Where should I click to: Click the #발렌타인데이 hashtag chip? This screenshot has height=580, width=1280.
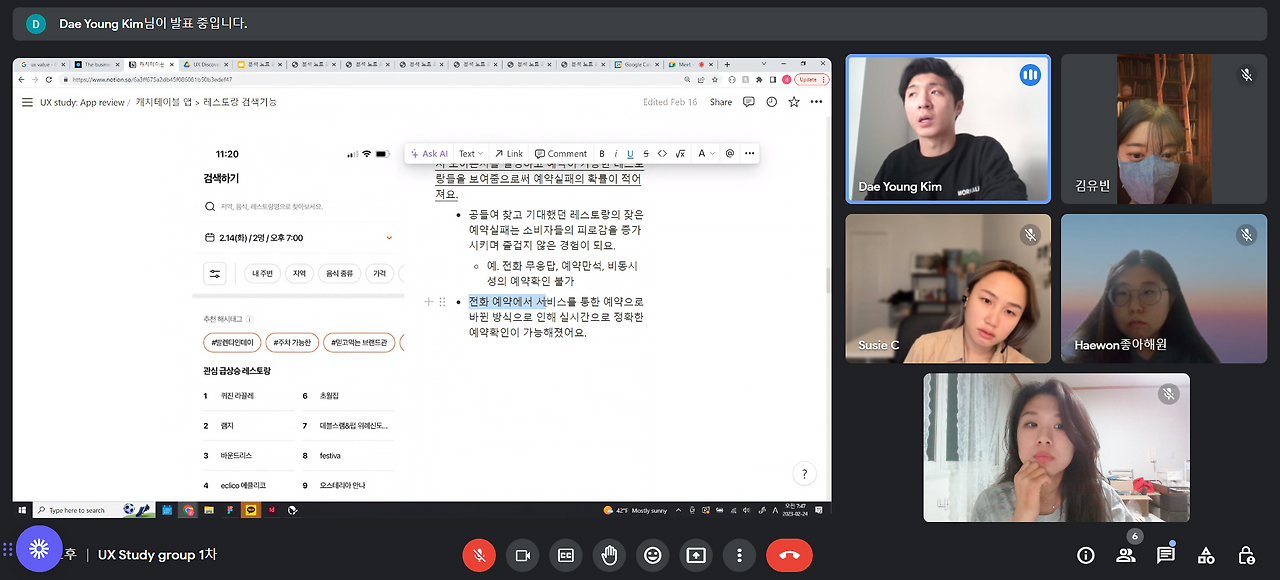click(x=232, y=342)
